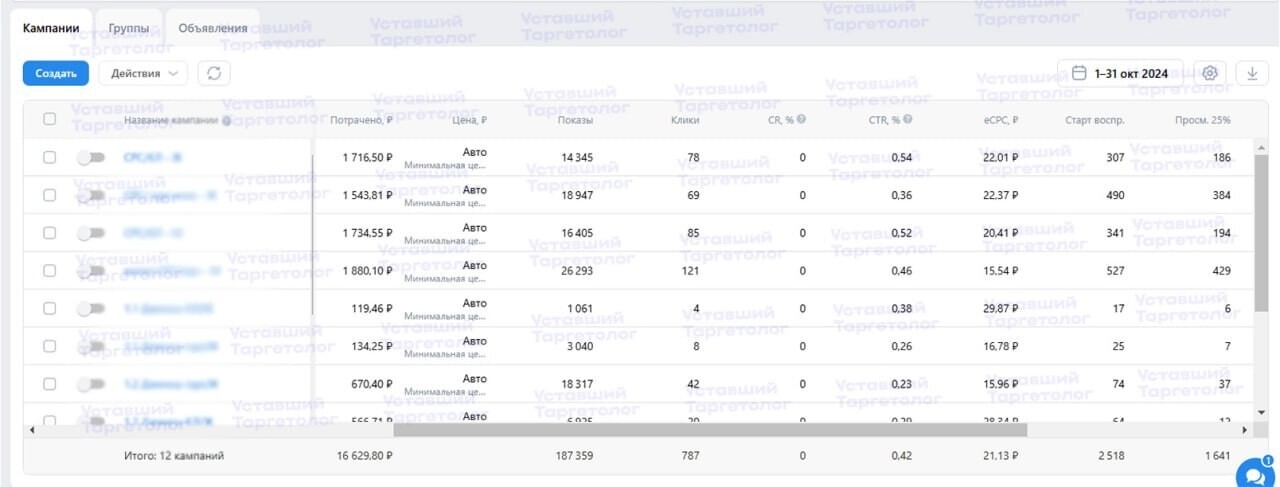
Task: Switch to the Группы tab
Action: [129, 28]
